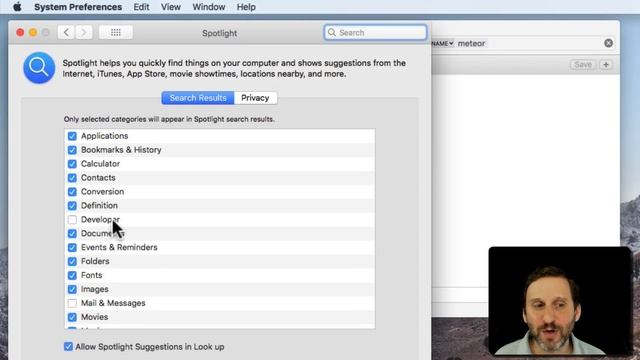Uncheck the Folders checkbox

coord(72,261)
